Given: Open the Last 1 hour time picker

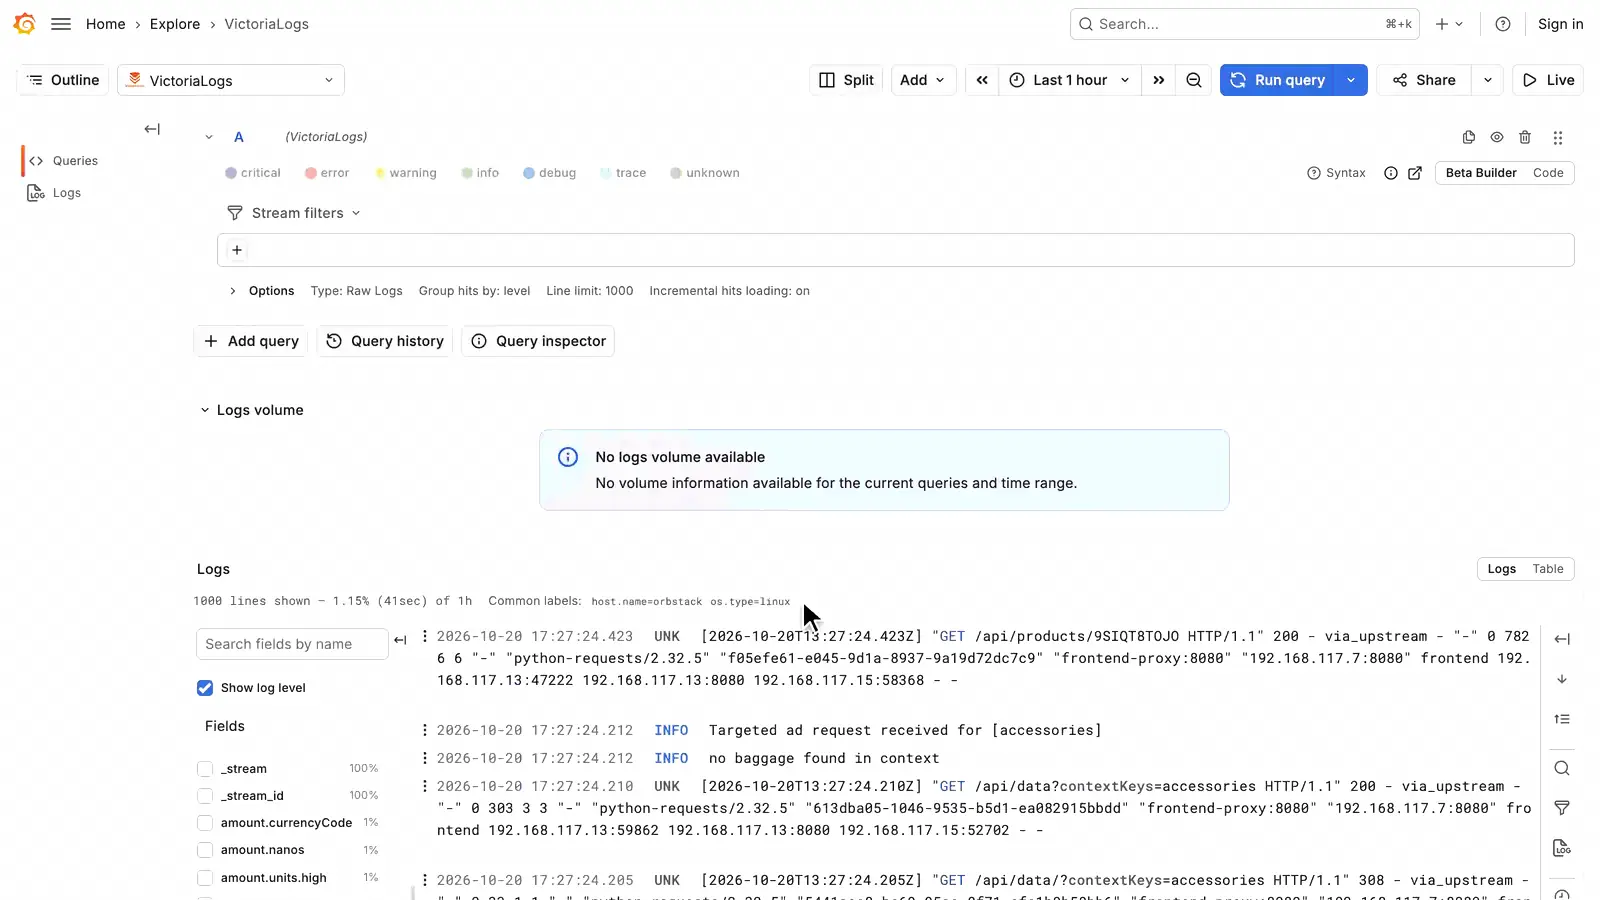Looking at the screenshot, I should (1070, 80).
